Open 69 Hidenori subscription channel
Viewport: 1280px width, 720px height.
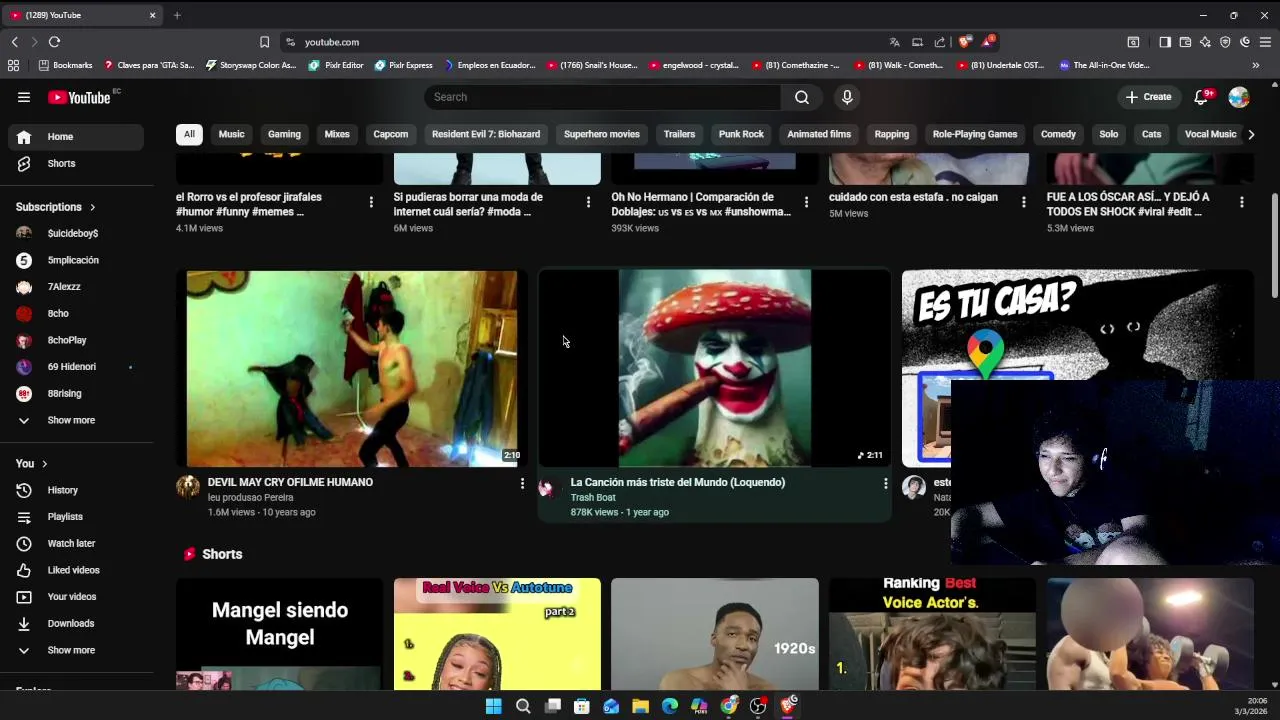click(x=77, y=367)
